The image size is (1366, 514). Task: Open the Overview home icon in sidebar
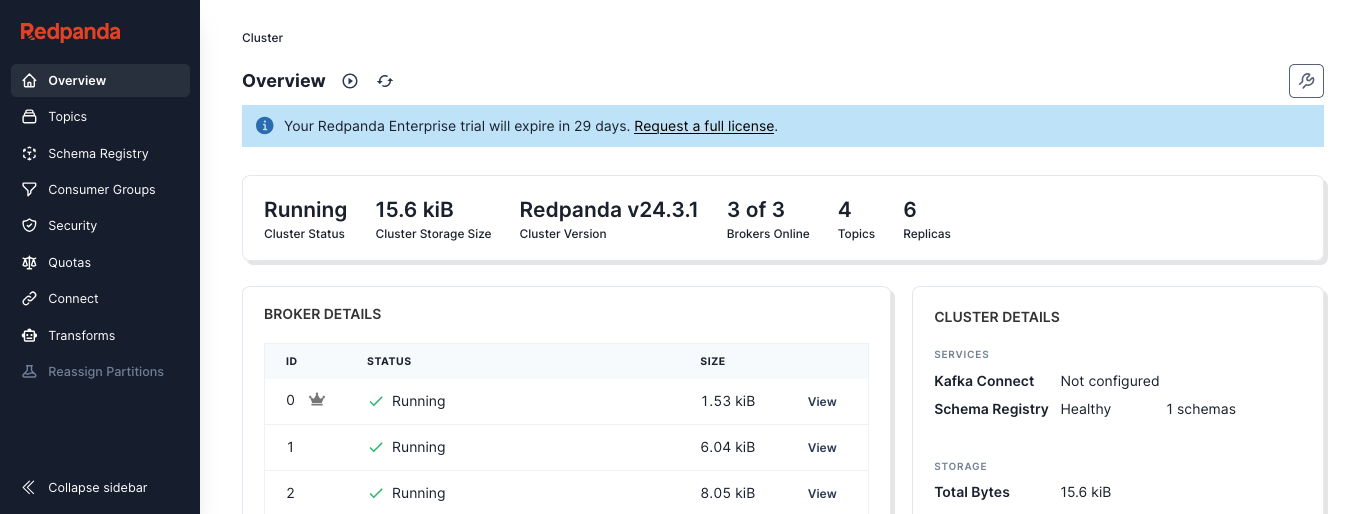[x=30, y=81]
